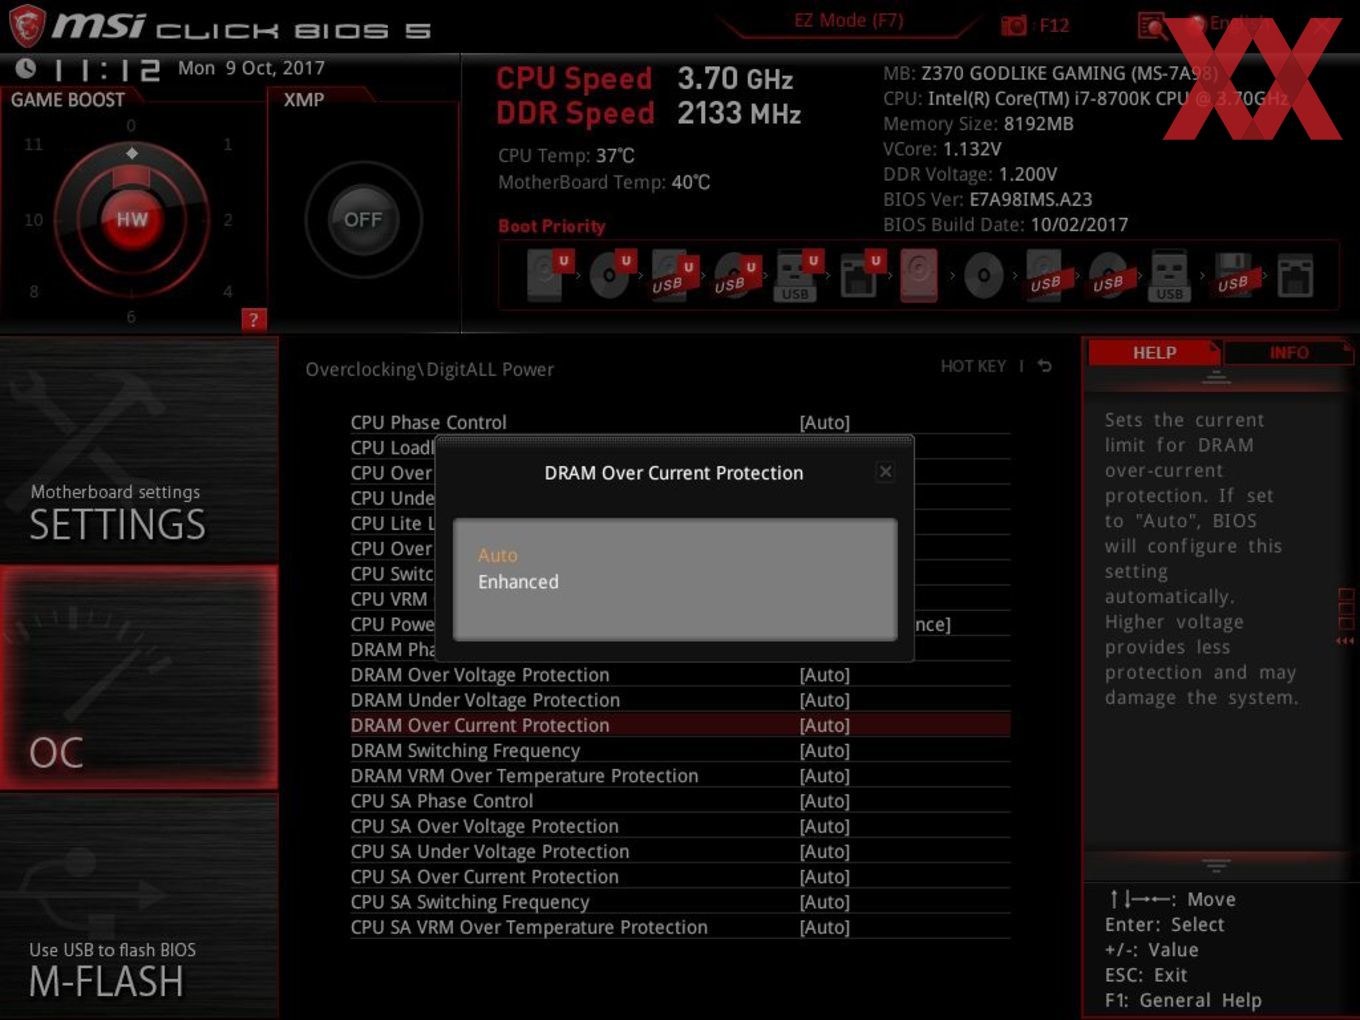Click the back arrow beside HOT KEY
Image resolution: width=1360 pixels, height=1020 pixels.
(x=1044, y=366)
